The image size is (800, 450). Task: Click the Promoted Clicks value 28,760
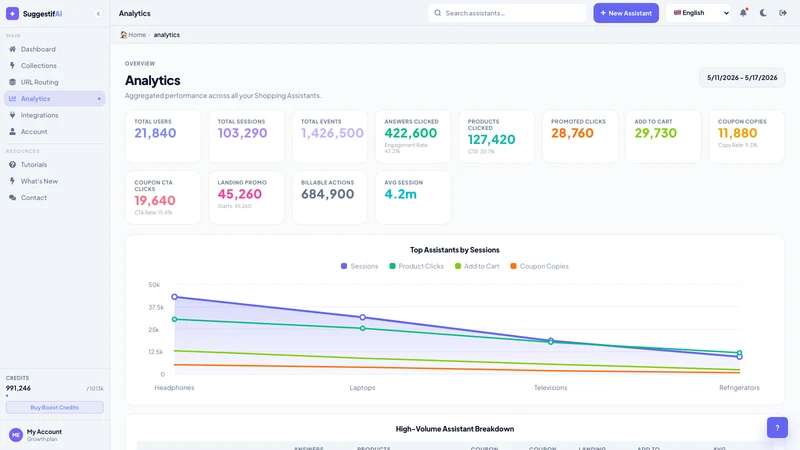572,133
